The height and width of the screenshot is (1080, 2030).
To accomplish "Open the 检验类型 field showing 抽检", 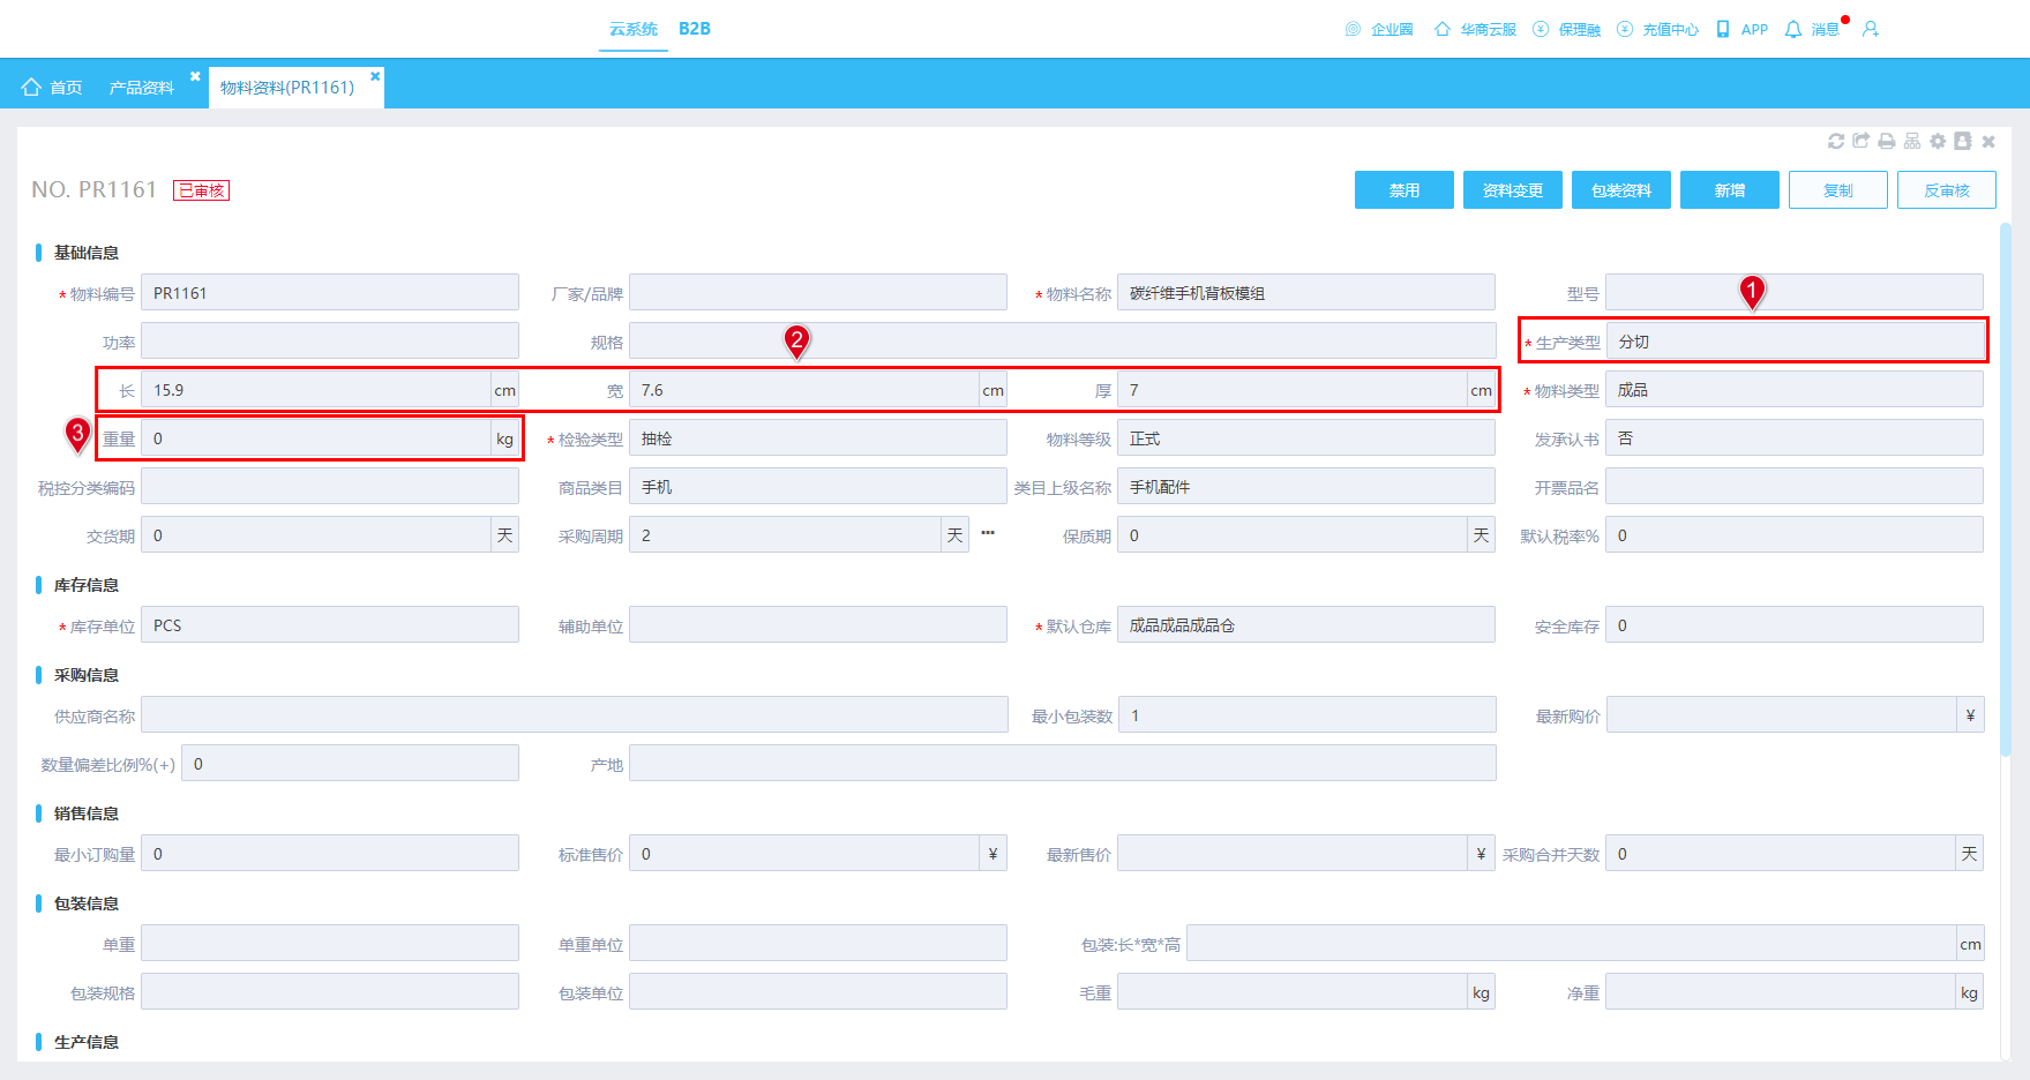I will 818,439.
